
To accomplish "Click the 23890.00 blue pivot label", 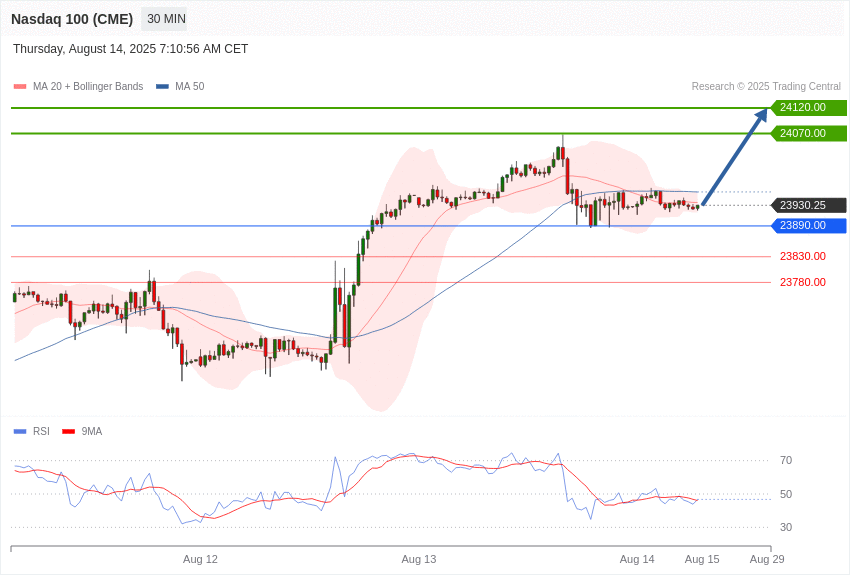I will (x=808, y=225).
